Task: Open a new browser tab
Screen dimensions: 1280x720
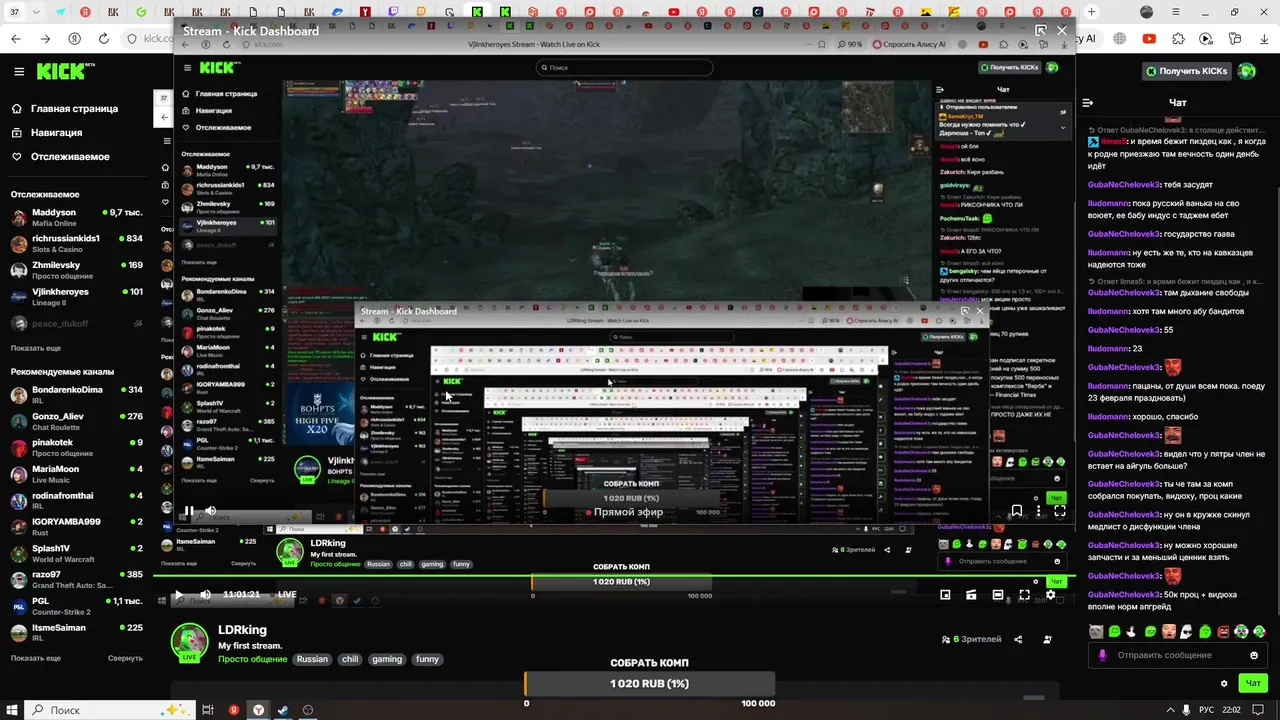Action: coord(1091,12)
